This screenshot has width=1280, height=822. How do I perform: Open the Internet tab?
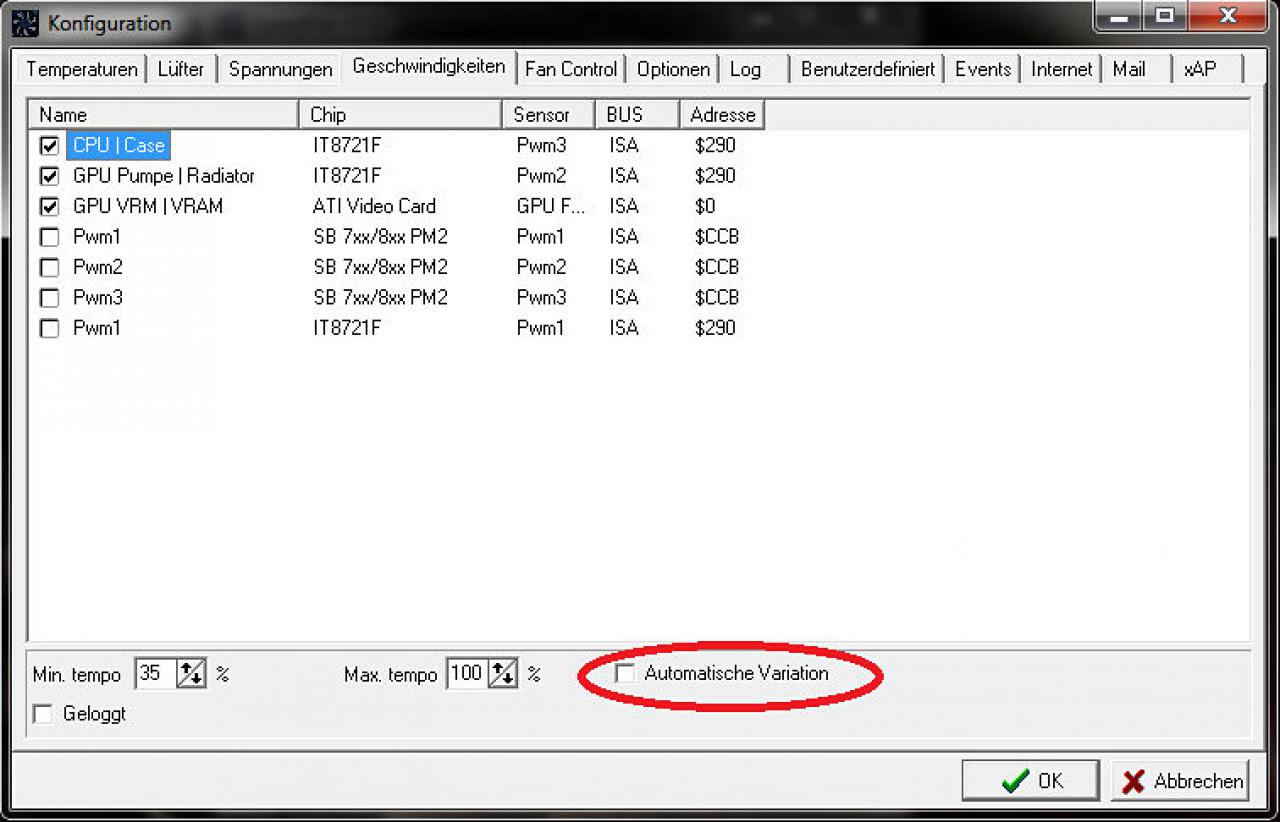pos(1062,69)
